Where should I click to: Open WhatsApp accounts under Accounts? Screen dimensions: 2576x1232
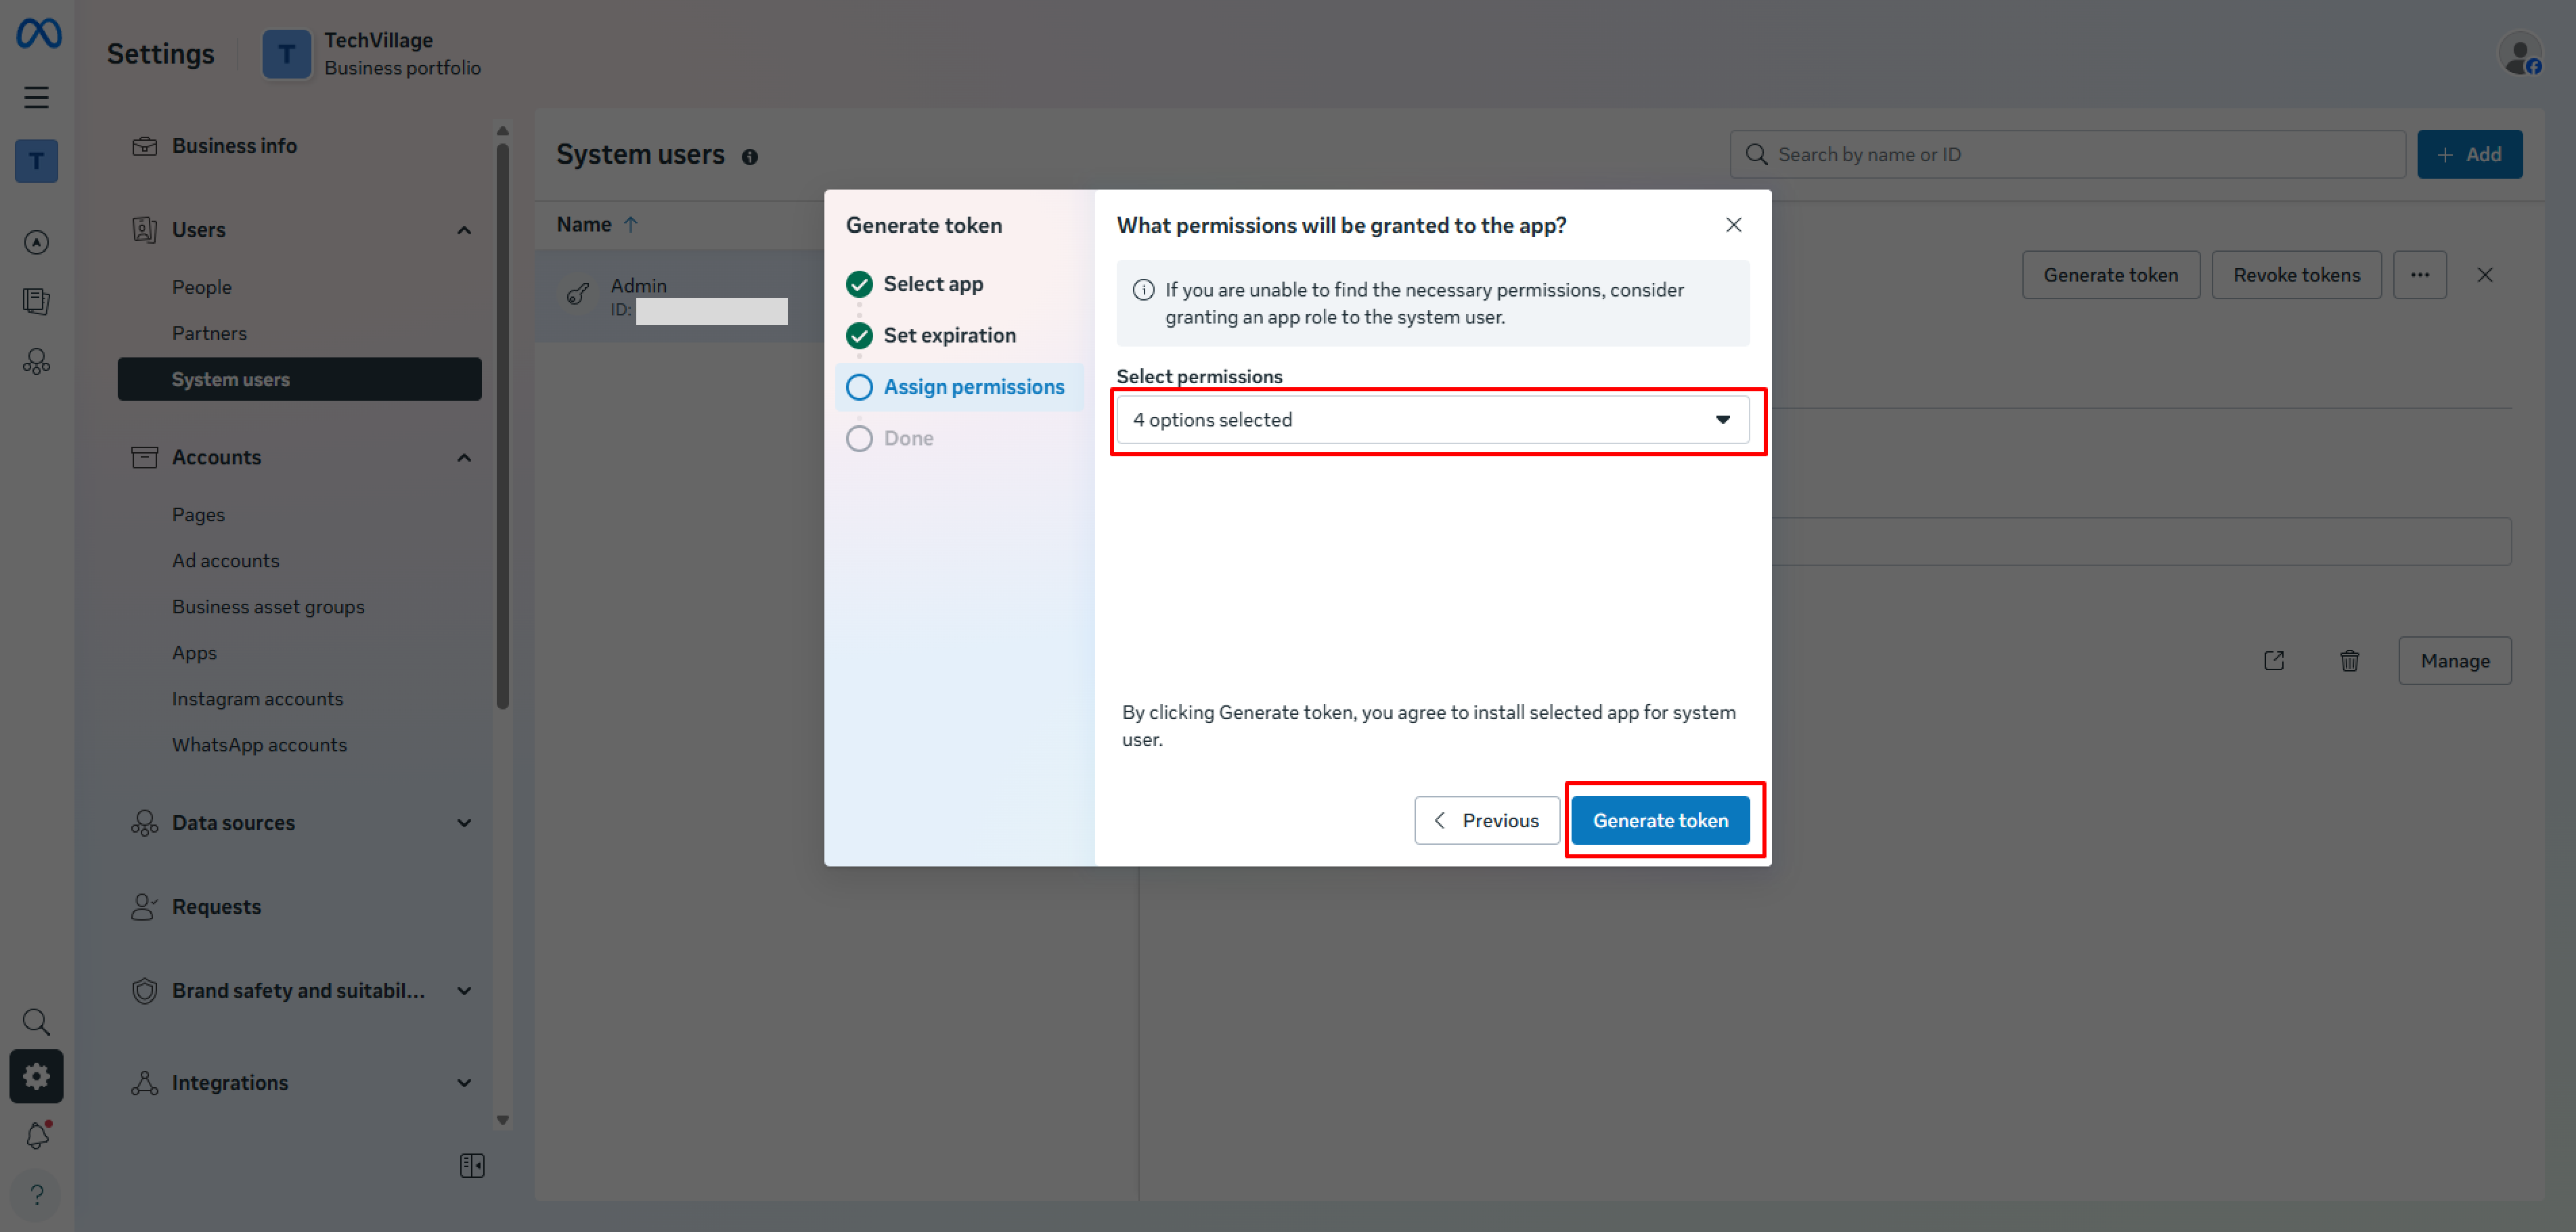click(x=259, y=744)
